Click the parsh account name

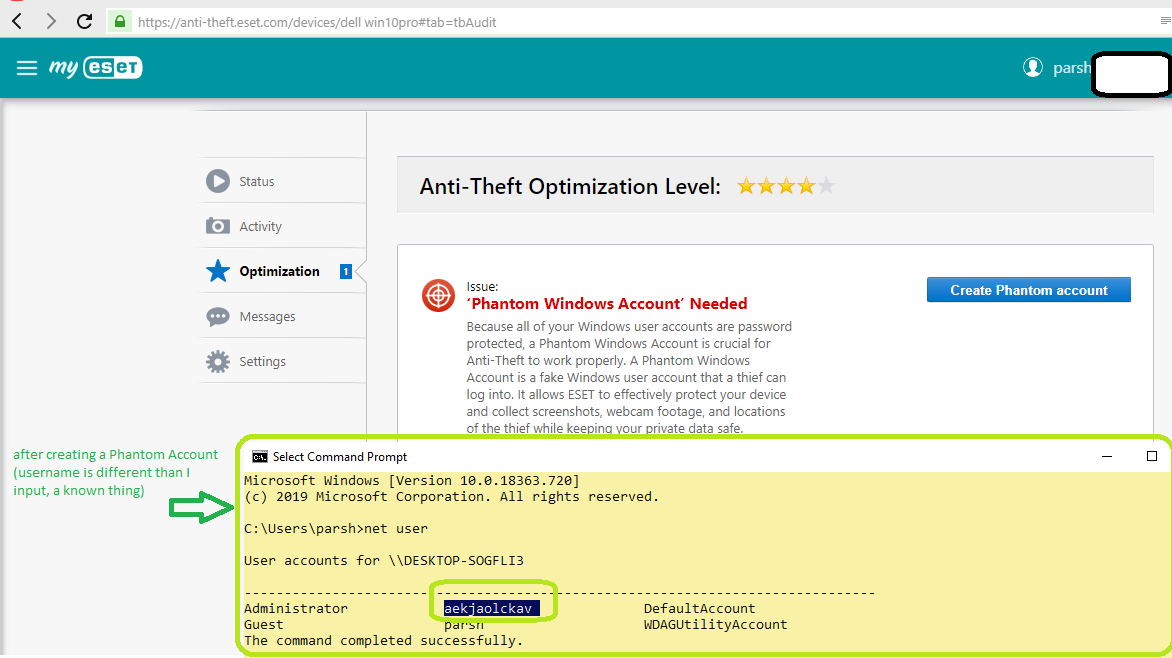[1072, 68]
